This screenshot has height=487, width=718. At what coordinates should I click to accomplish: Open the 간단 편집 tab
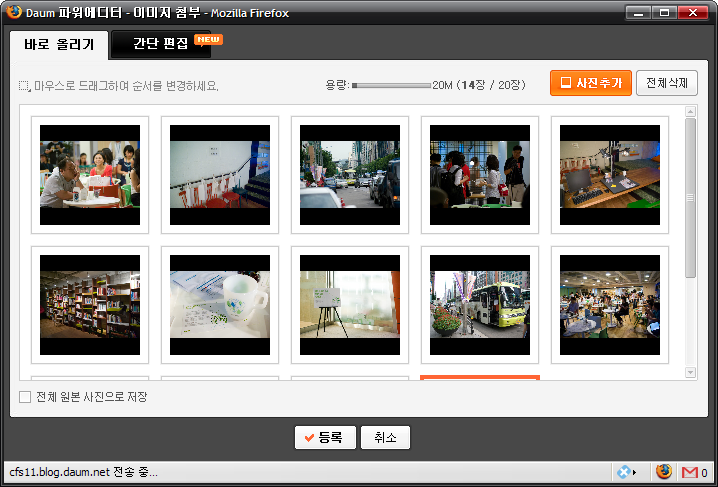[161, 44]
